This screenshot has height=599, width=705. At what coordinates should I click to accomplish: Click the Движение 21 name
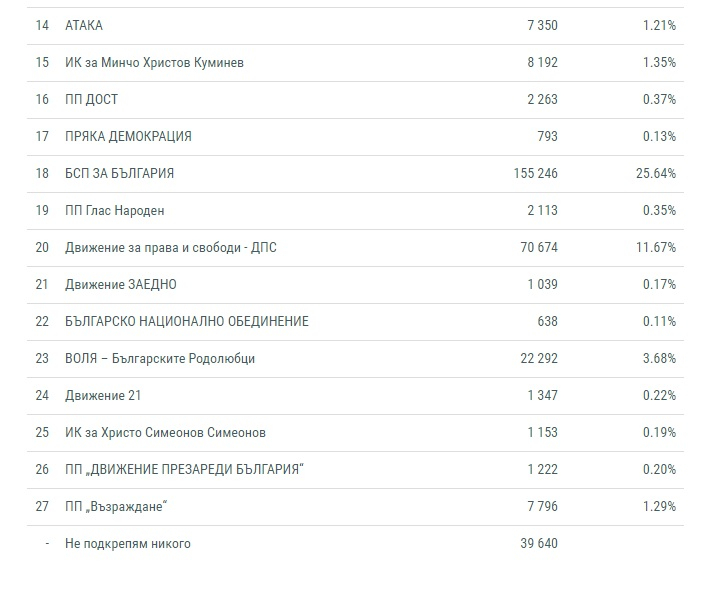(x=103, y=396)
